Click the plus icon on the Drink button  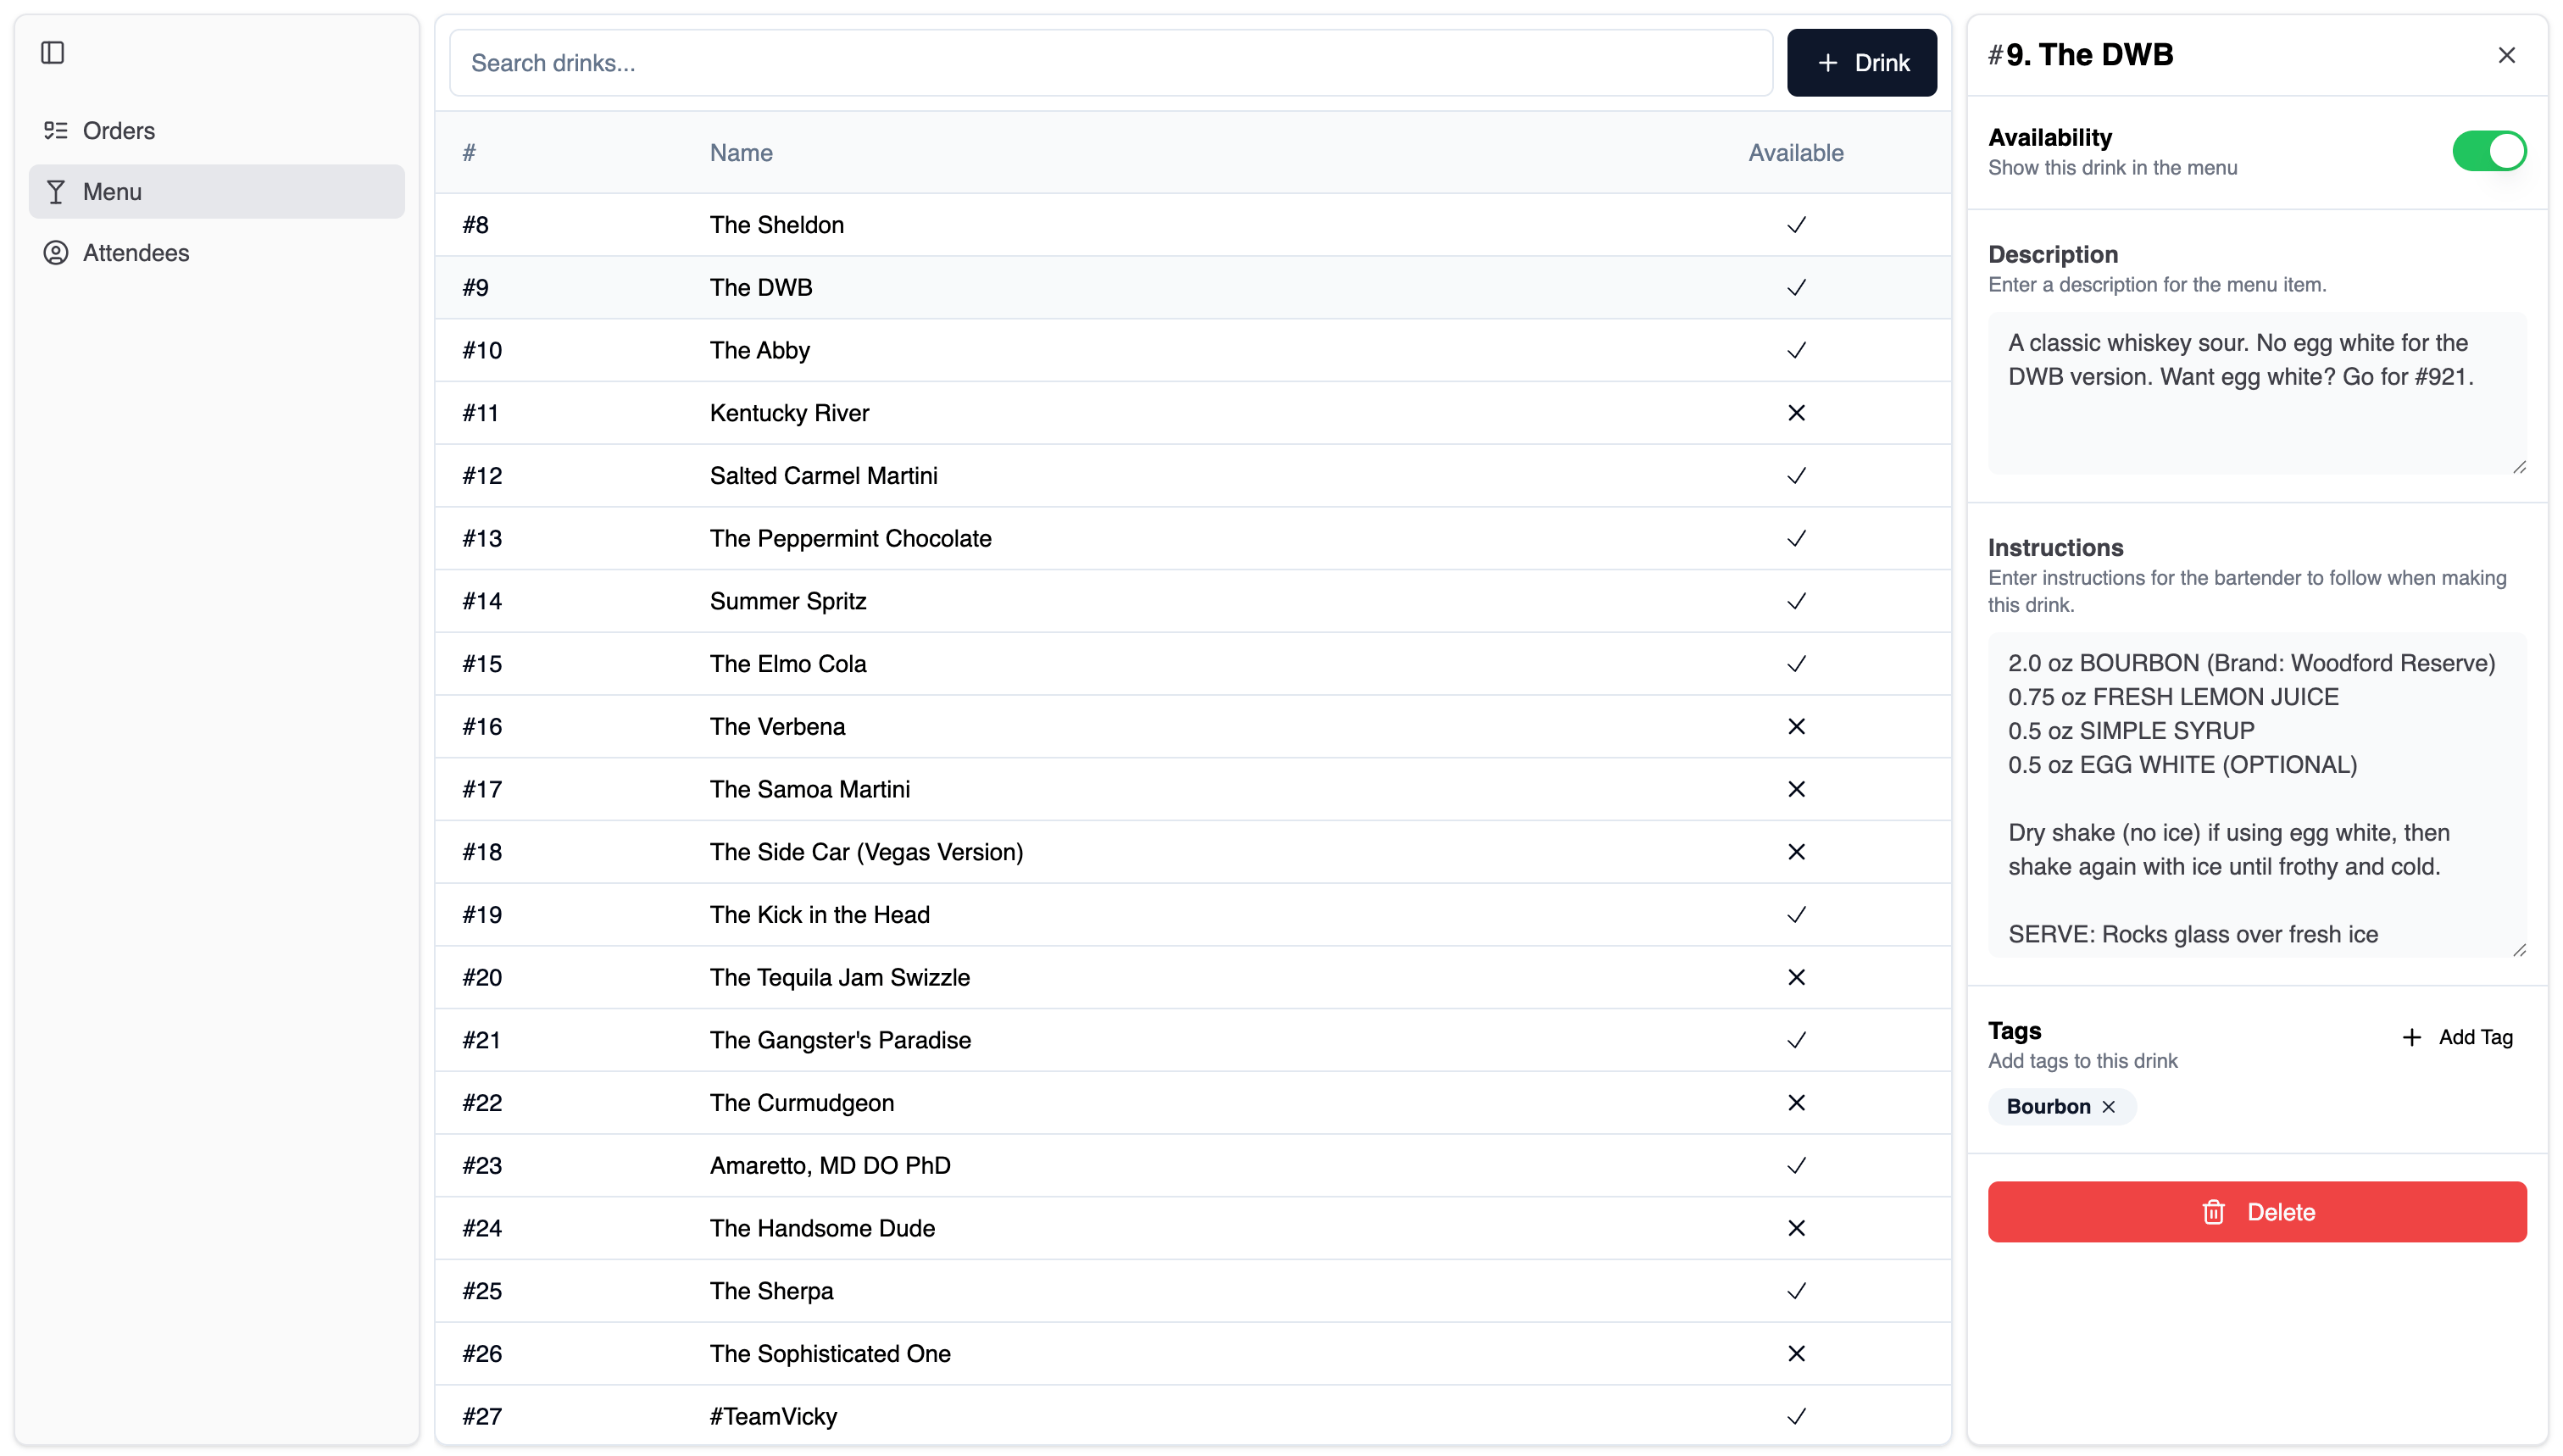(x=1829, y=62)
